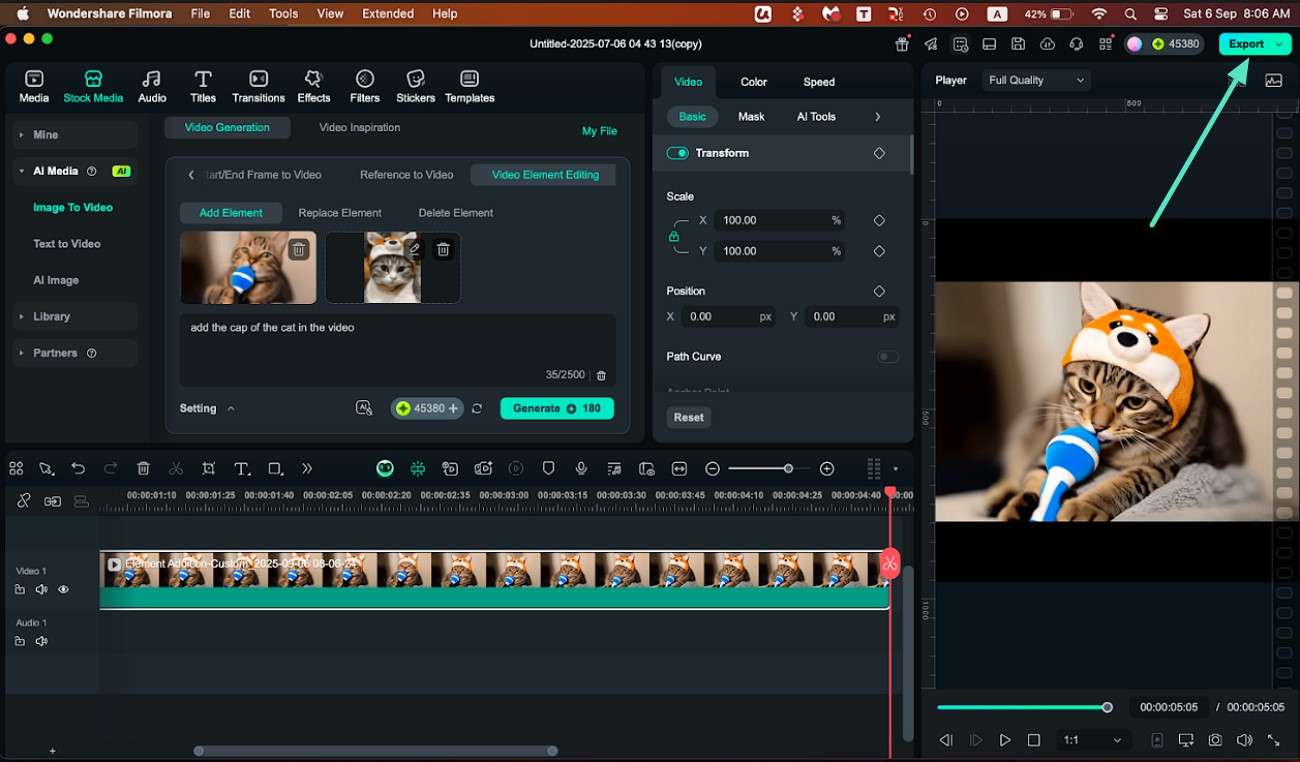Screen dimensions: 1300x762
Task: Select the Mask sub-tab
Action: [x=751, y=117]
